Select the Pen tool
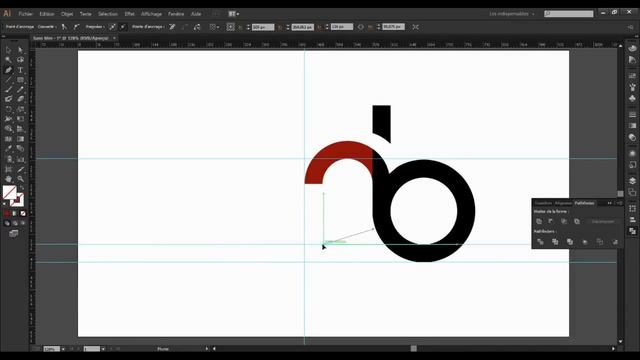The image size is (640, 360). coord(8,70)
